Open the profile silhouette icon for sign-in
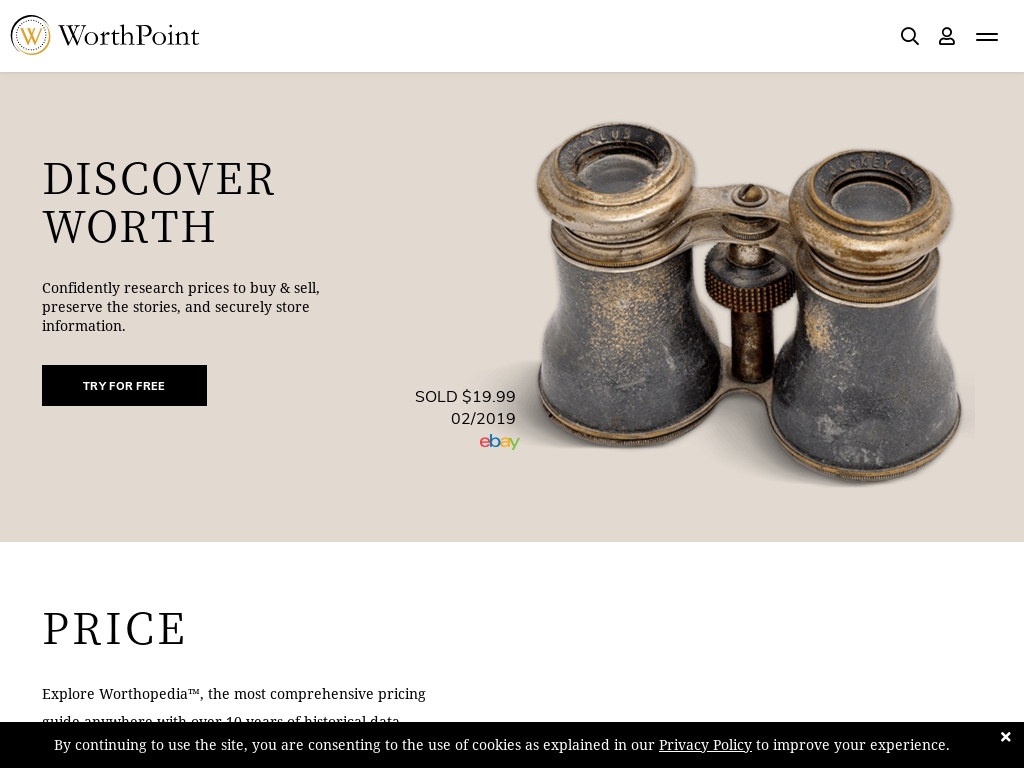Screen dimensions: 1024x768 pos(946,36)
